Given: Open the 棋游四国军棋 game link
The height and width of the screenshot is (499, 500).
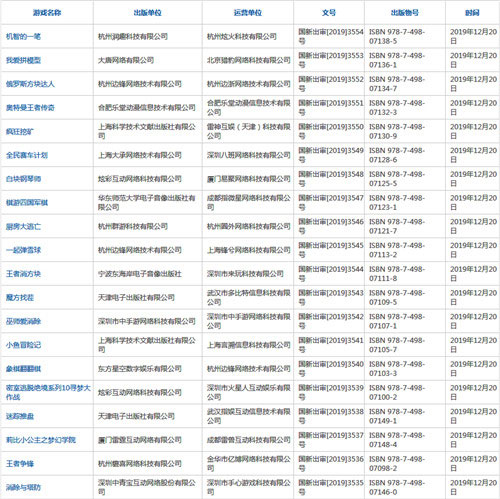Looking at the screenshot, I should (27, 203).
